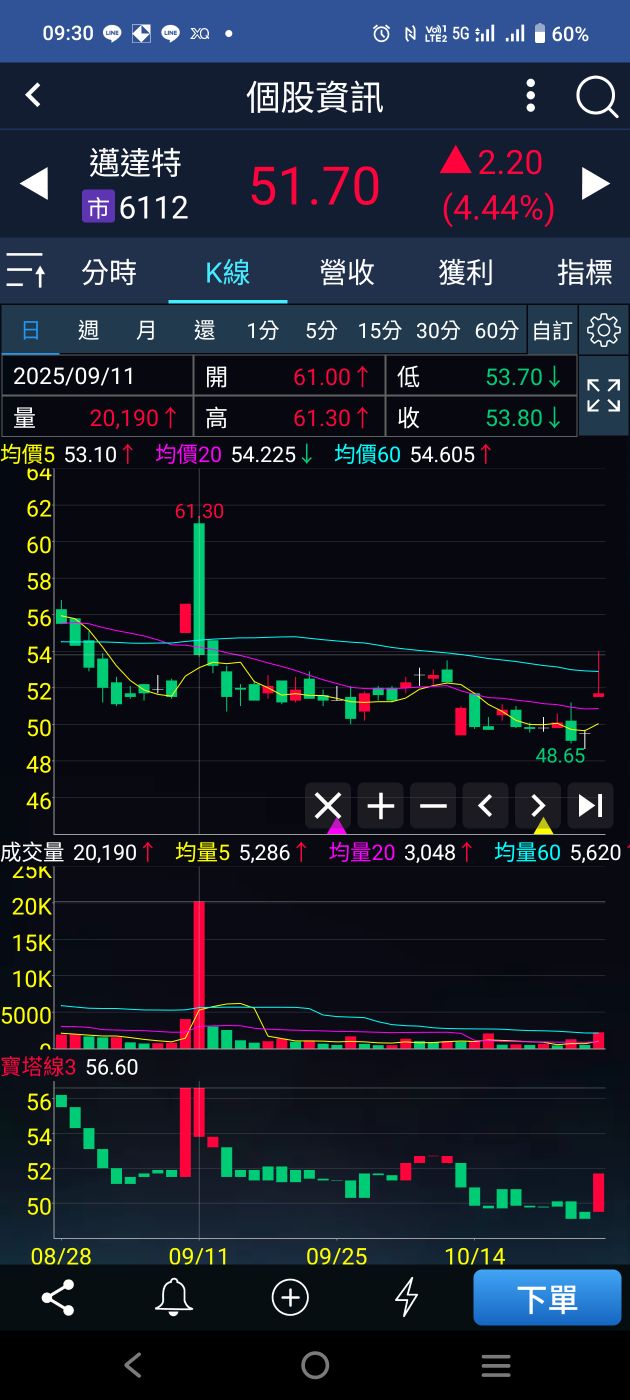Image resolution: width=630 pixels, height=1400 pixels.
Task: Open the 指標 indicators tab
Action: click(x=585, y=272)
